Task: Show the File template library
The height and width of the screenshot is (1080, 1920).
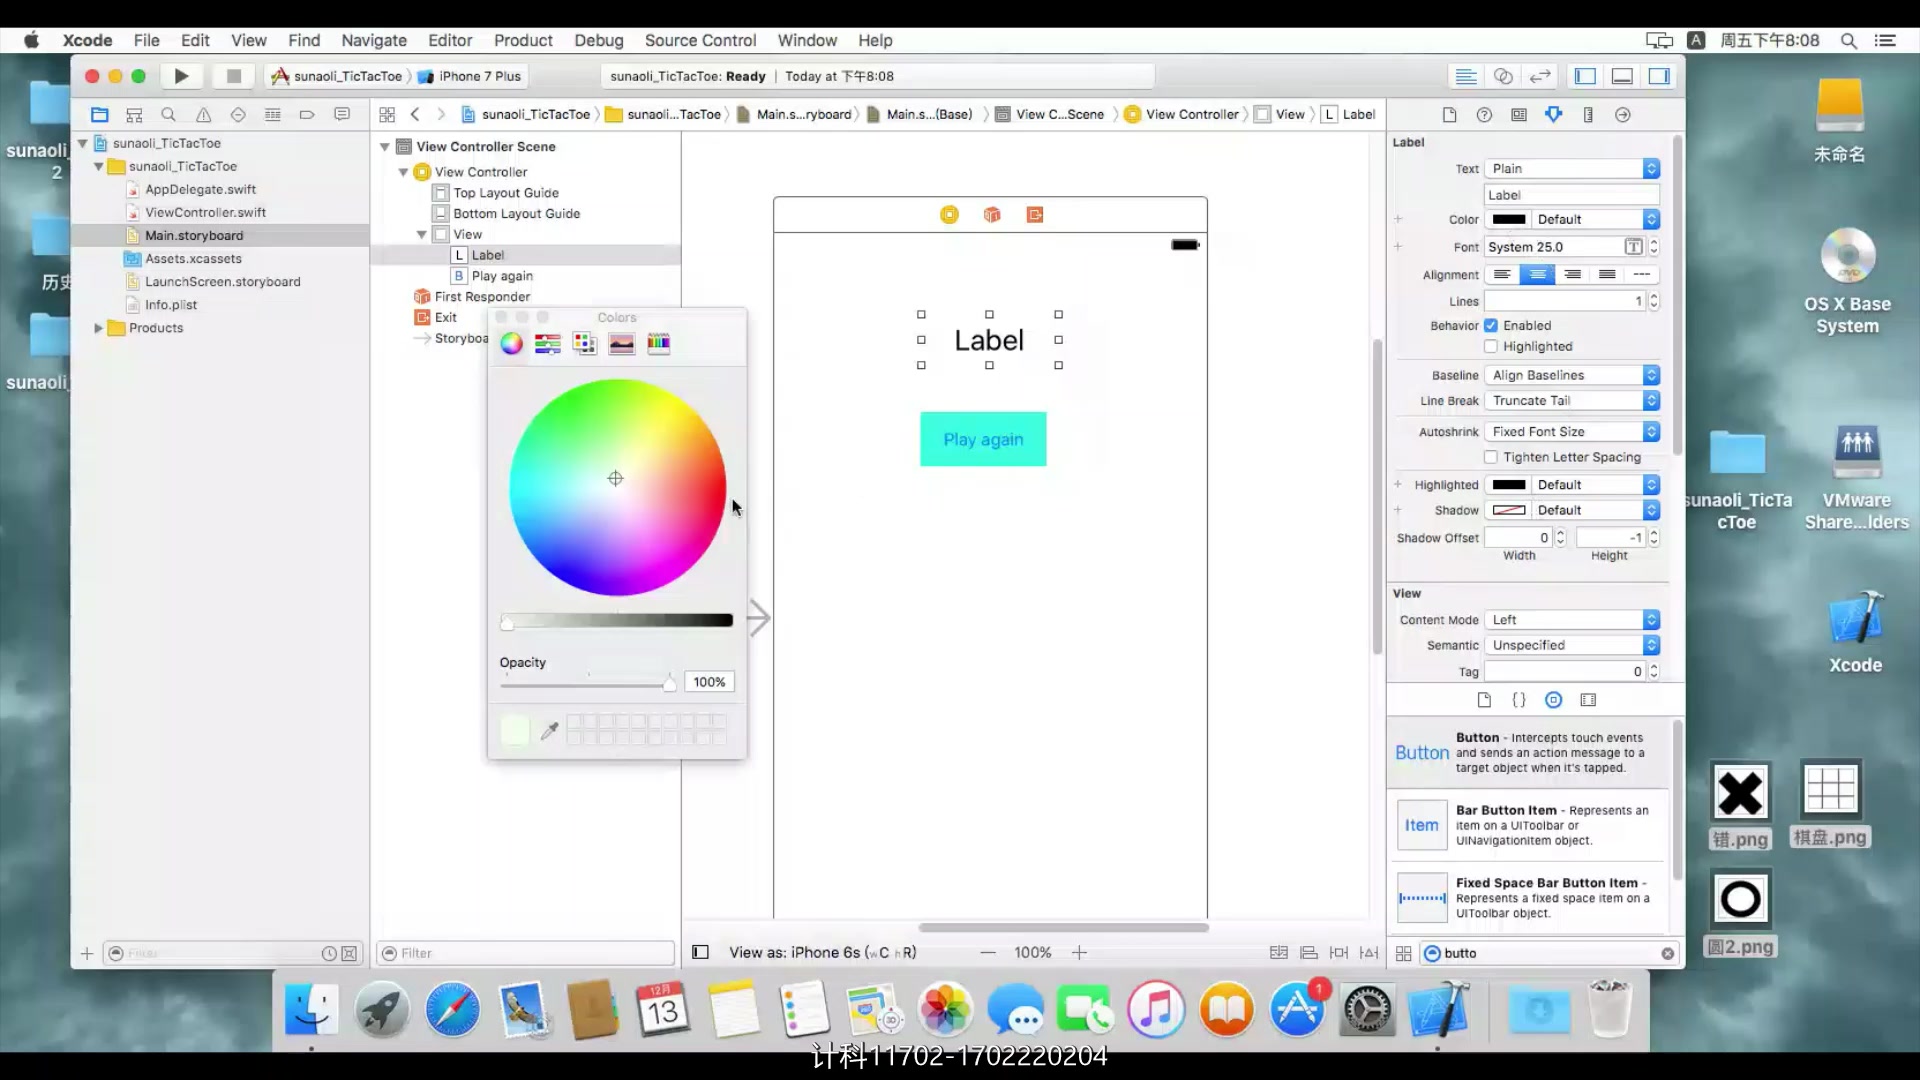Action: click(x=1484, y=700)
